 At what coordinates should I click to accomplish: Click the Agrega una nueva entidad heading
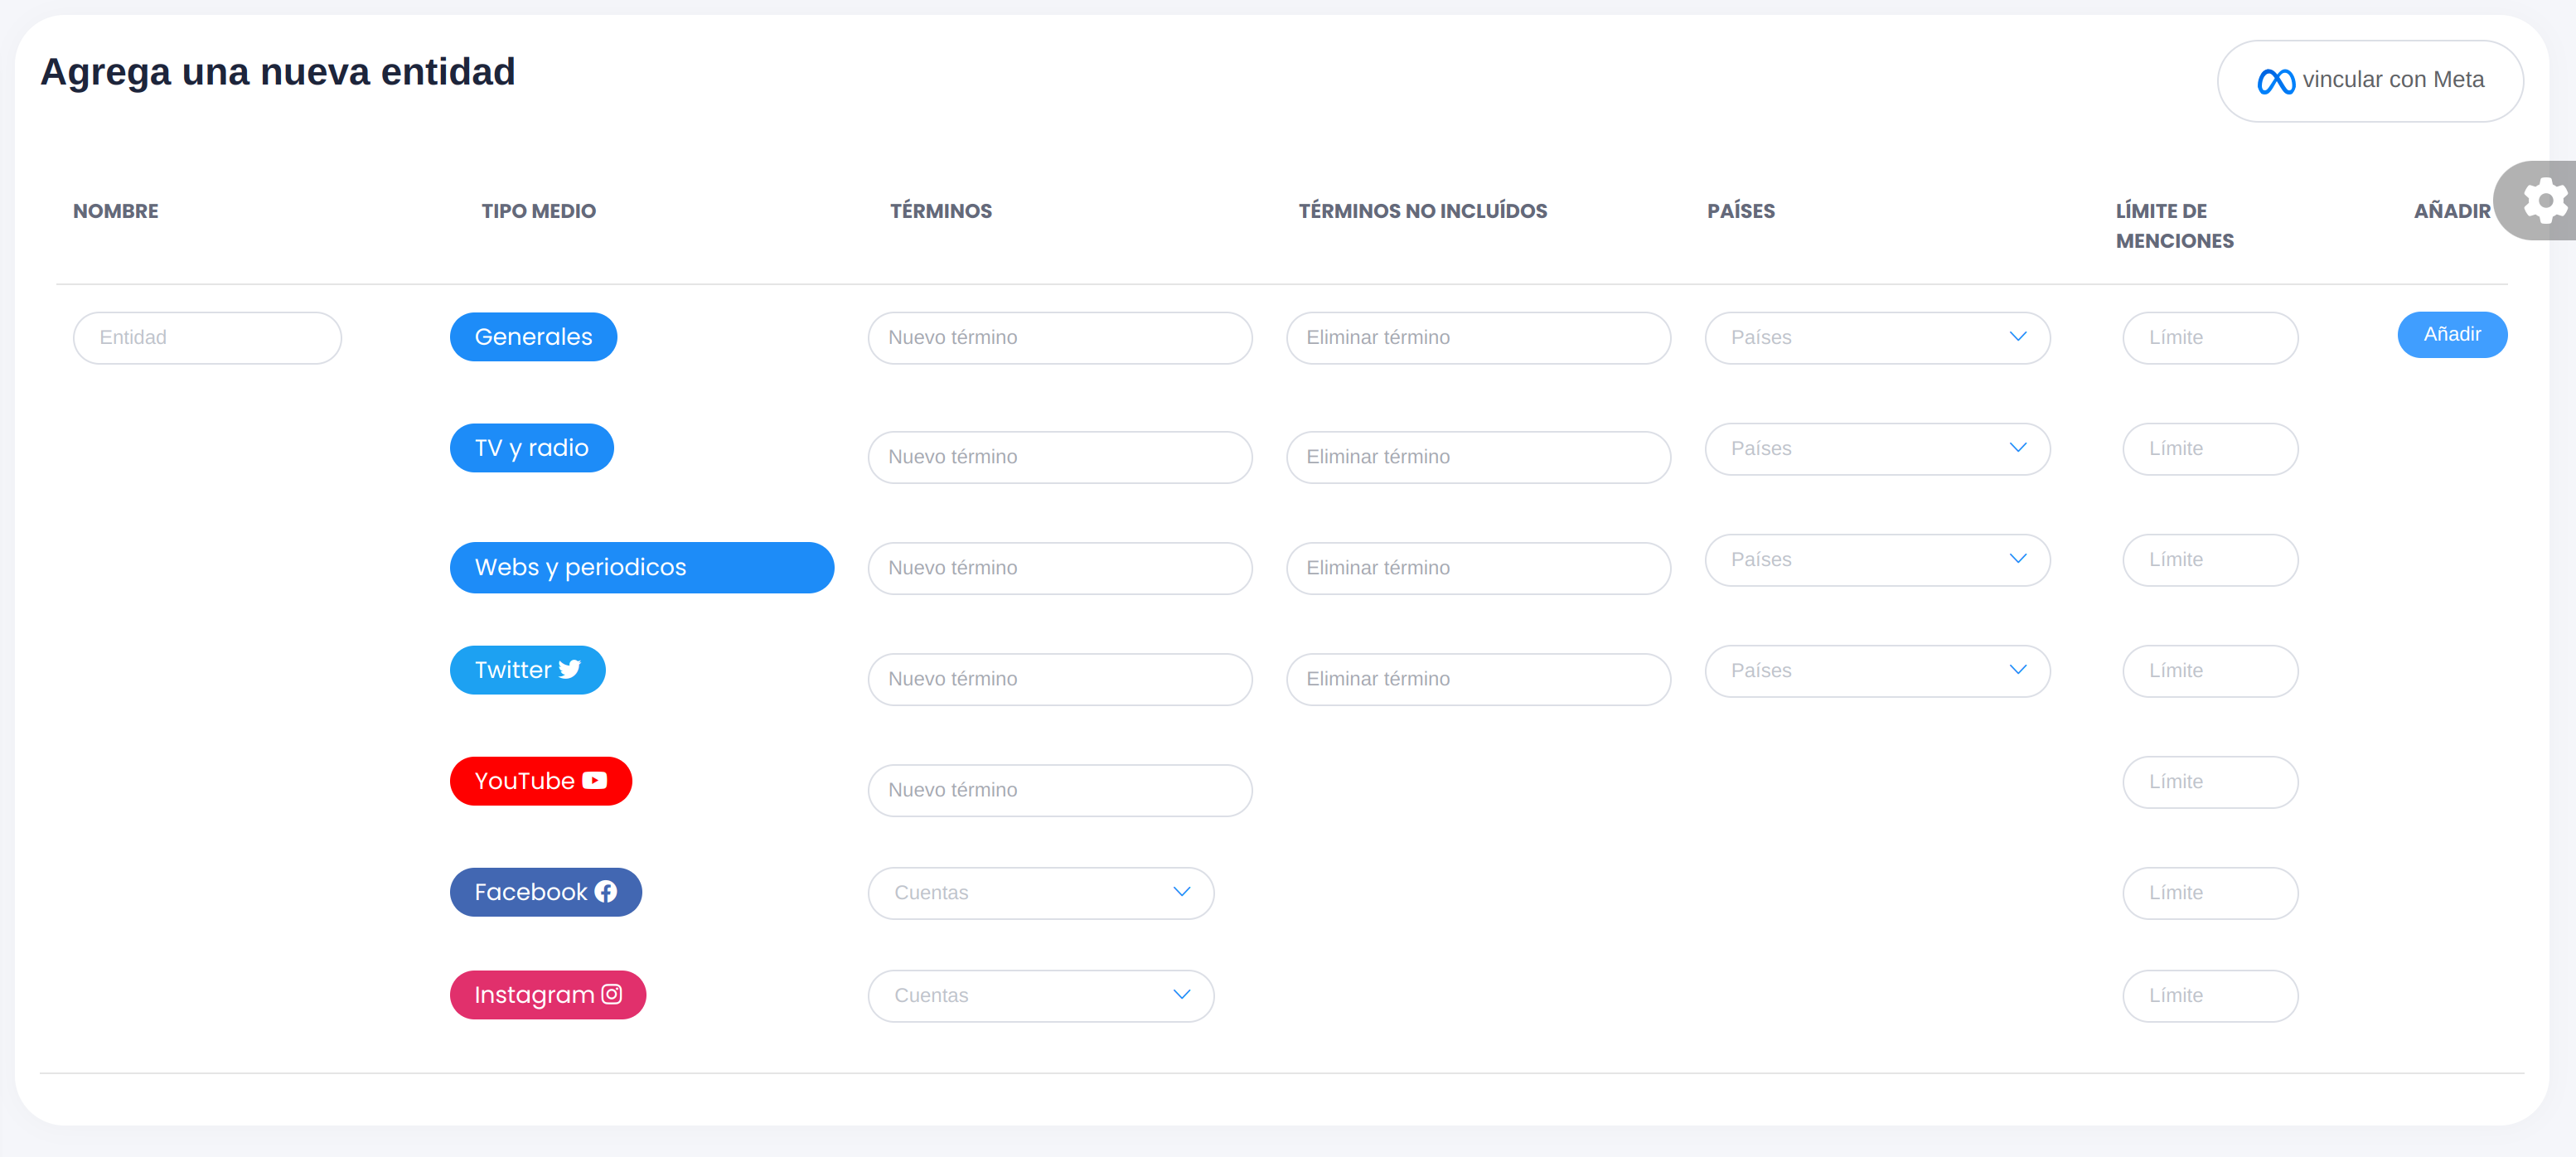(277, 72)
